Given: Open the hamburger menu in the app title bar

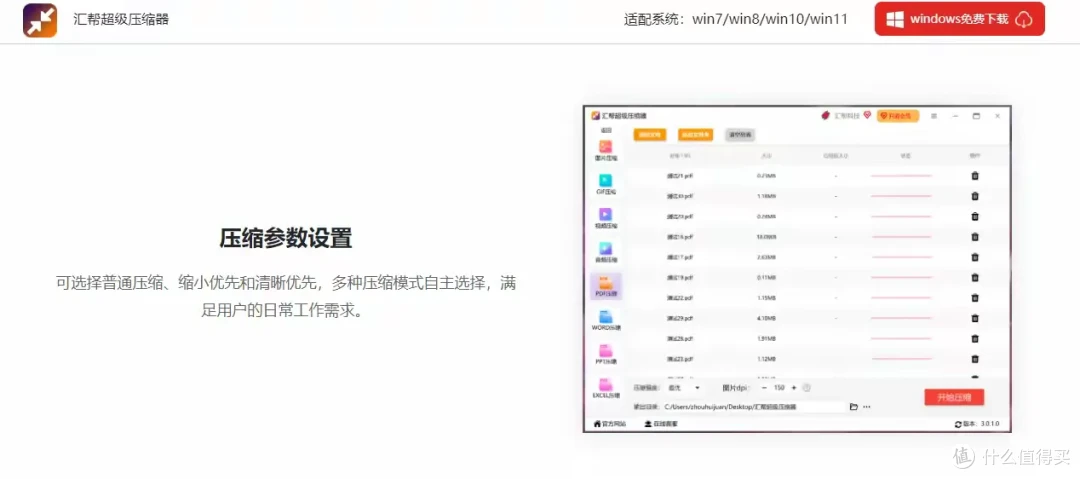Looking at the screenshot, I should (934, 116).
